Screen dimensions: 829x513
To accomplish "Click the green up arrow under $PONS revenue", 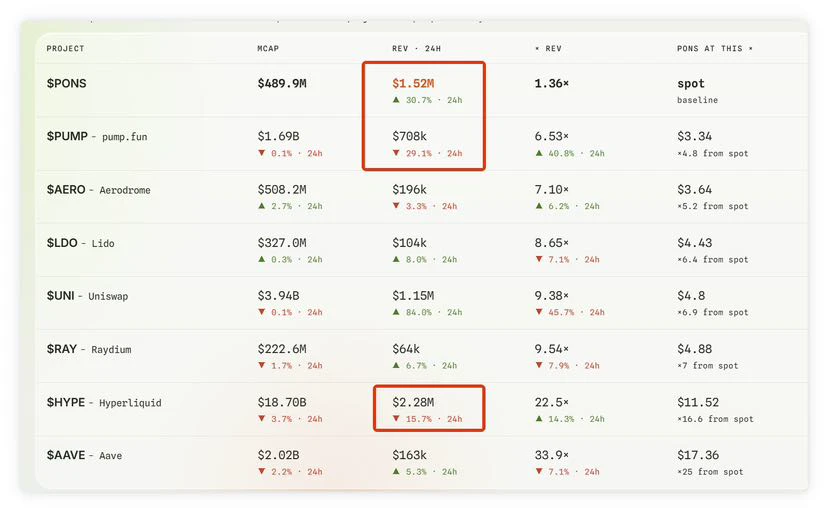I will coord(396,99).
